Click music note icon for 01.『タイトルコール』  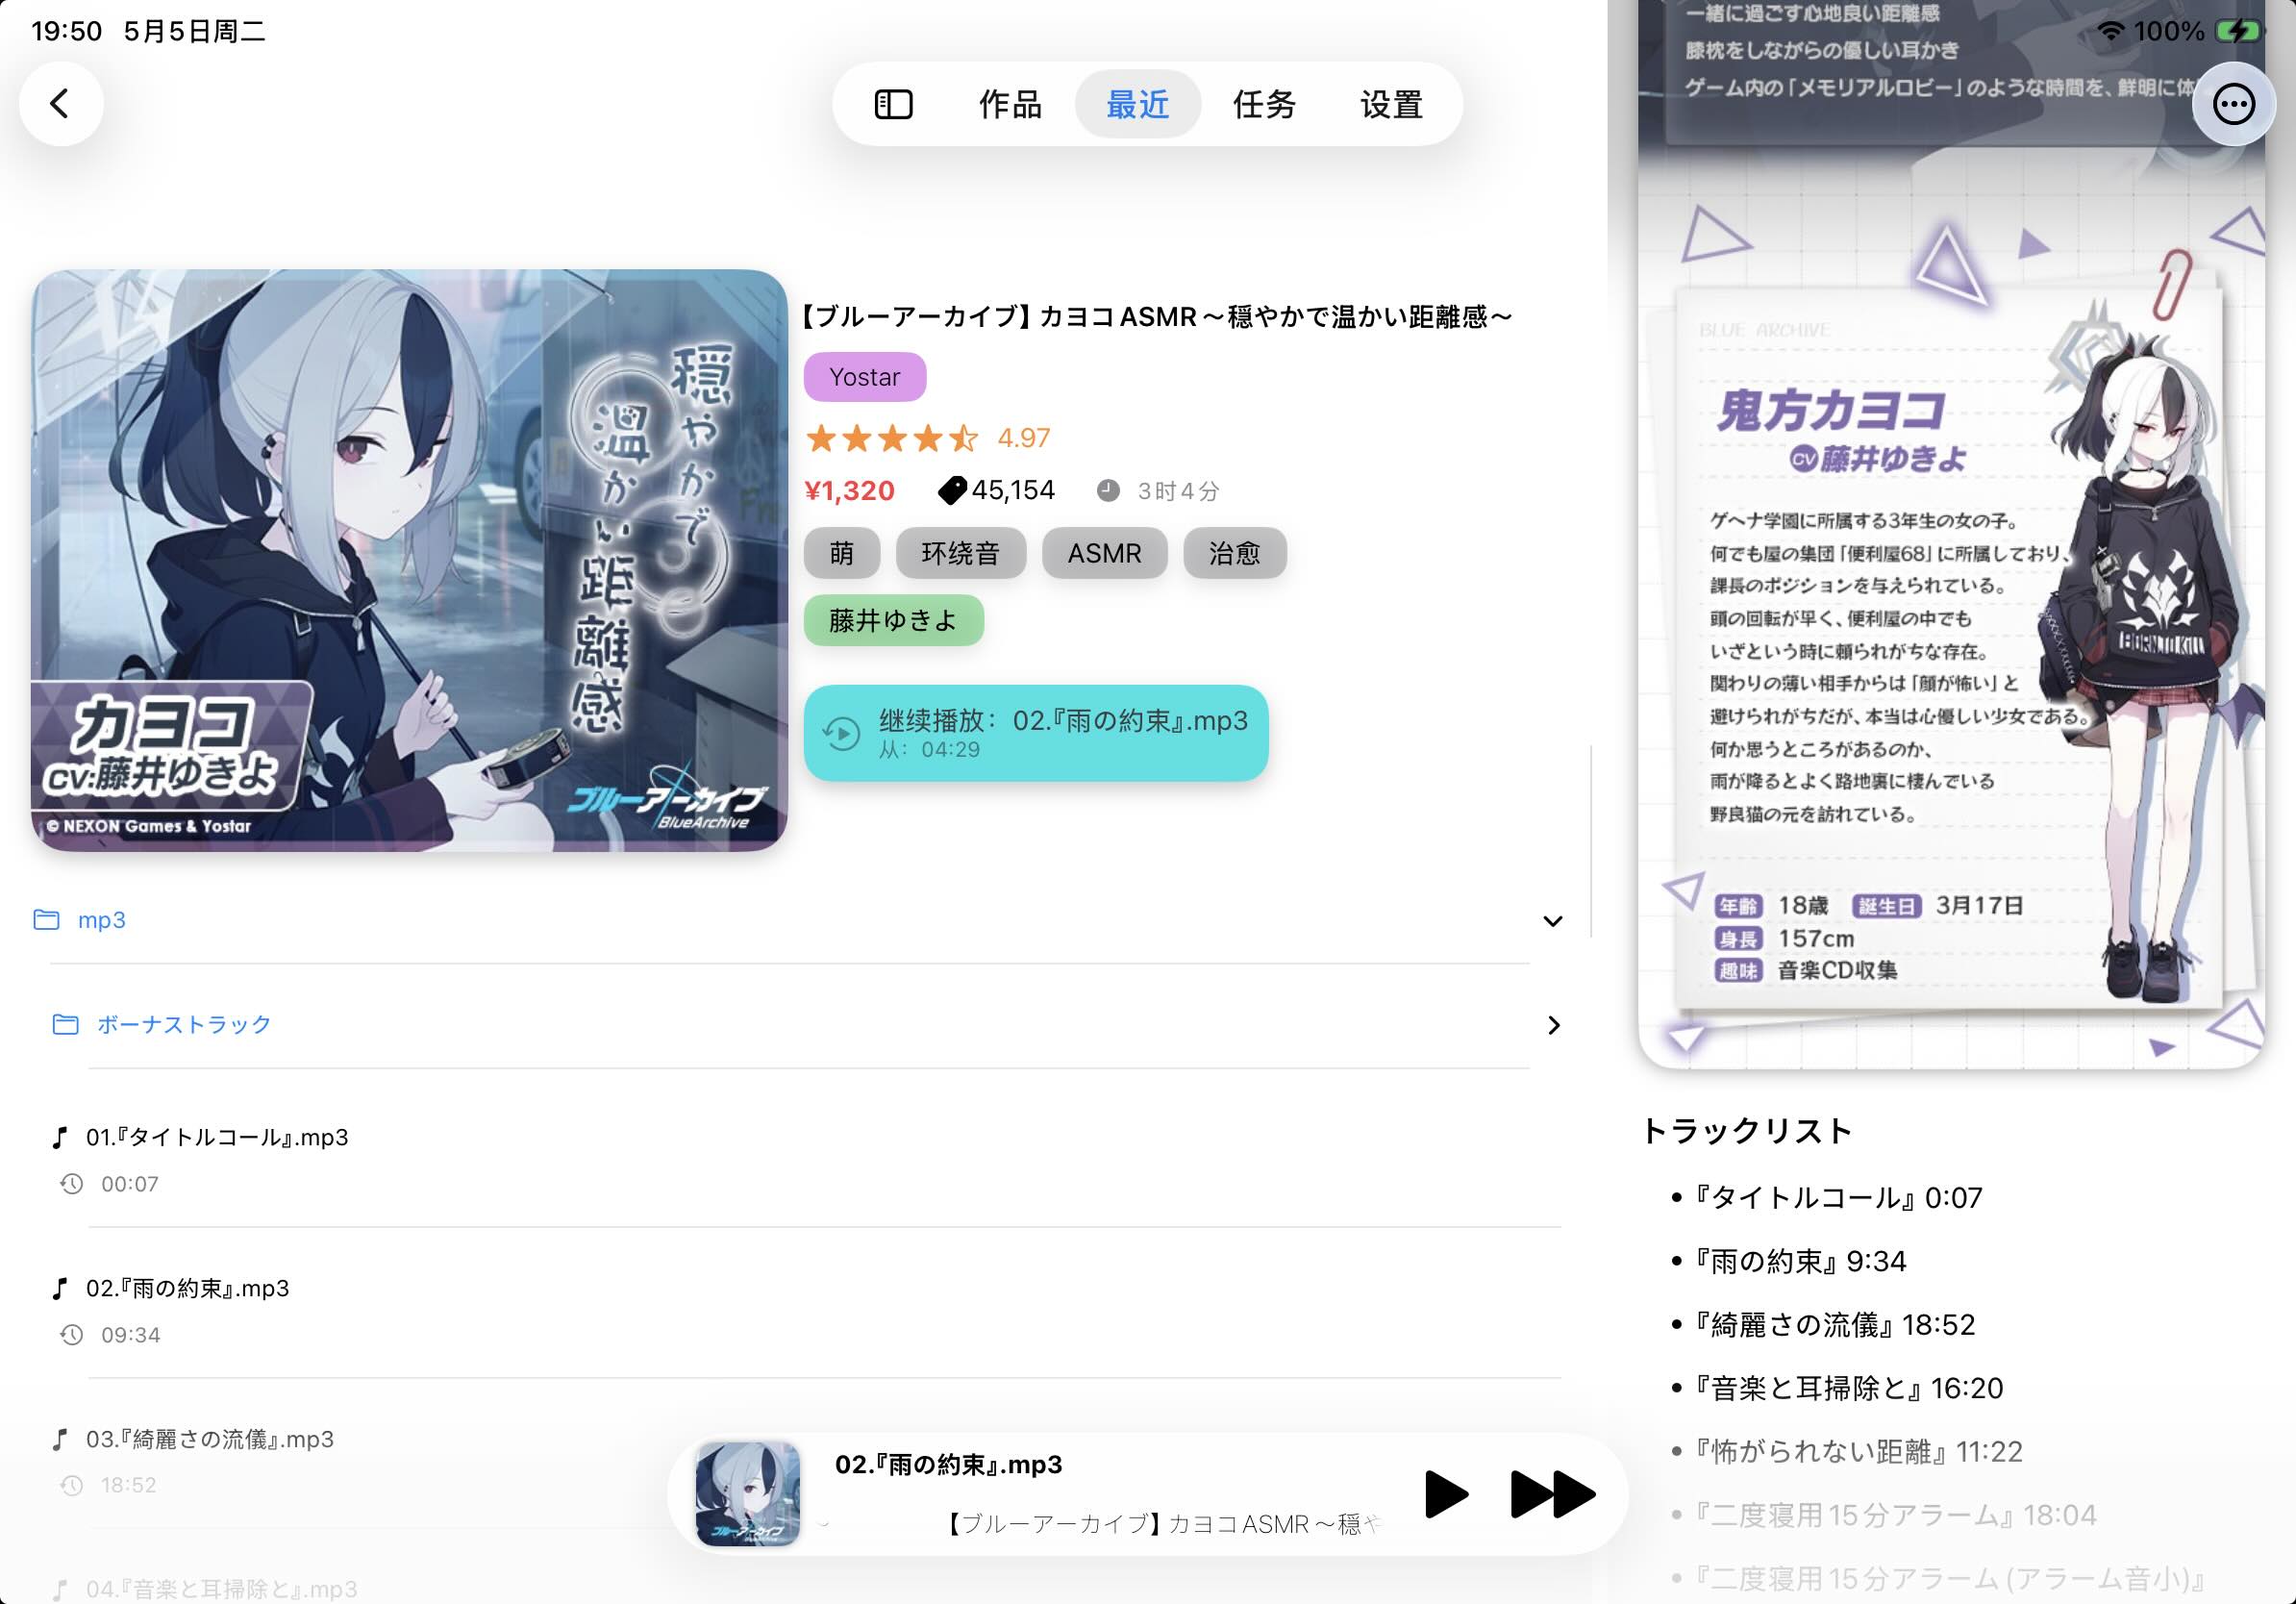[x=61, y=1137]
